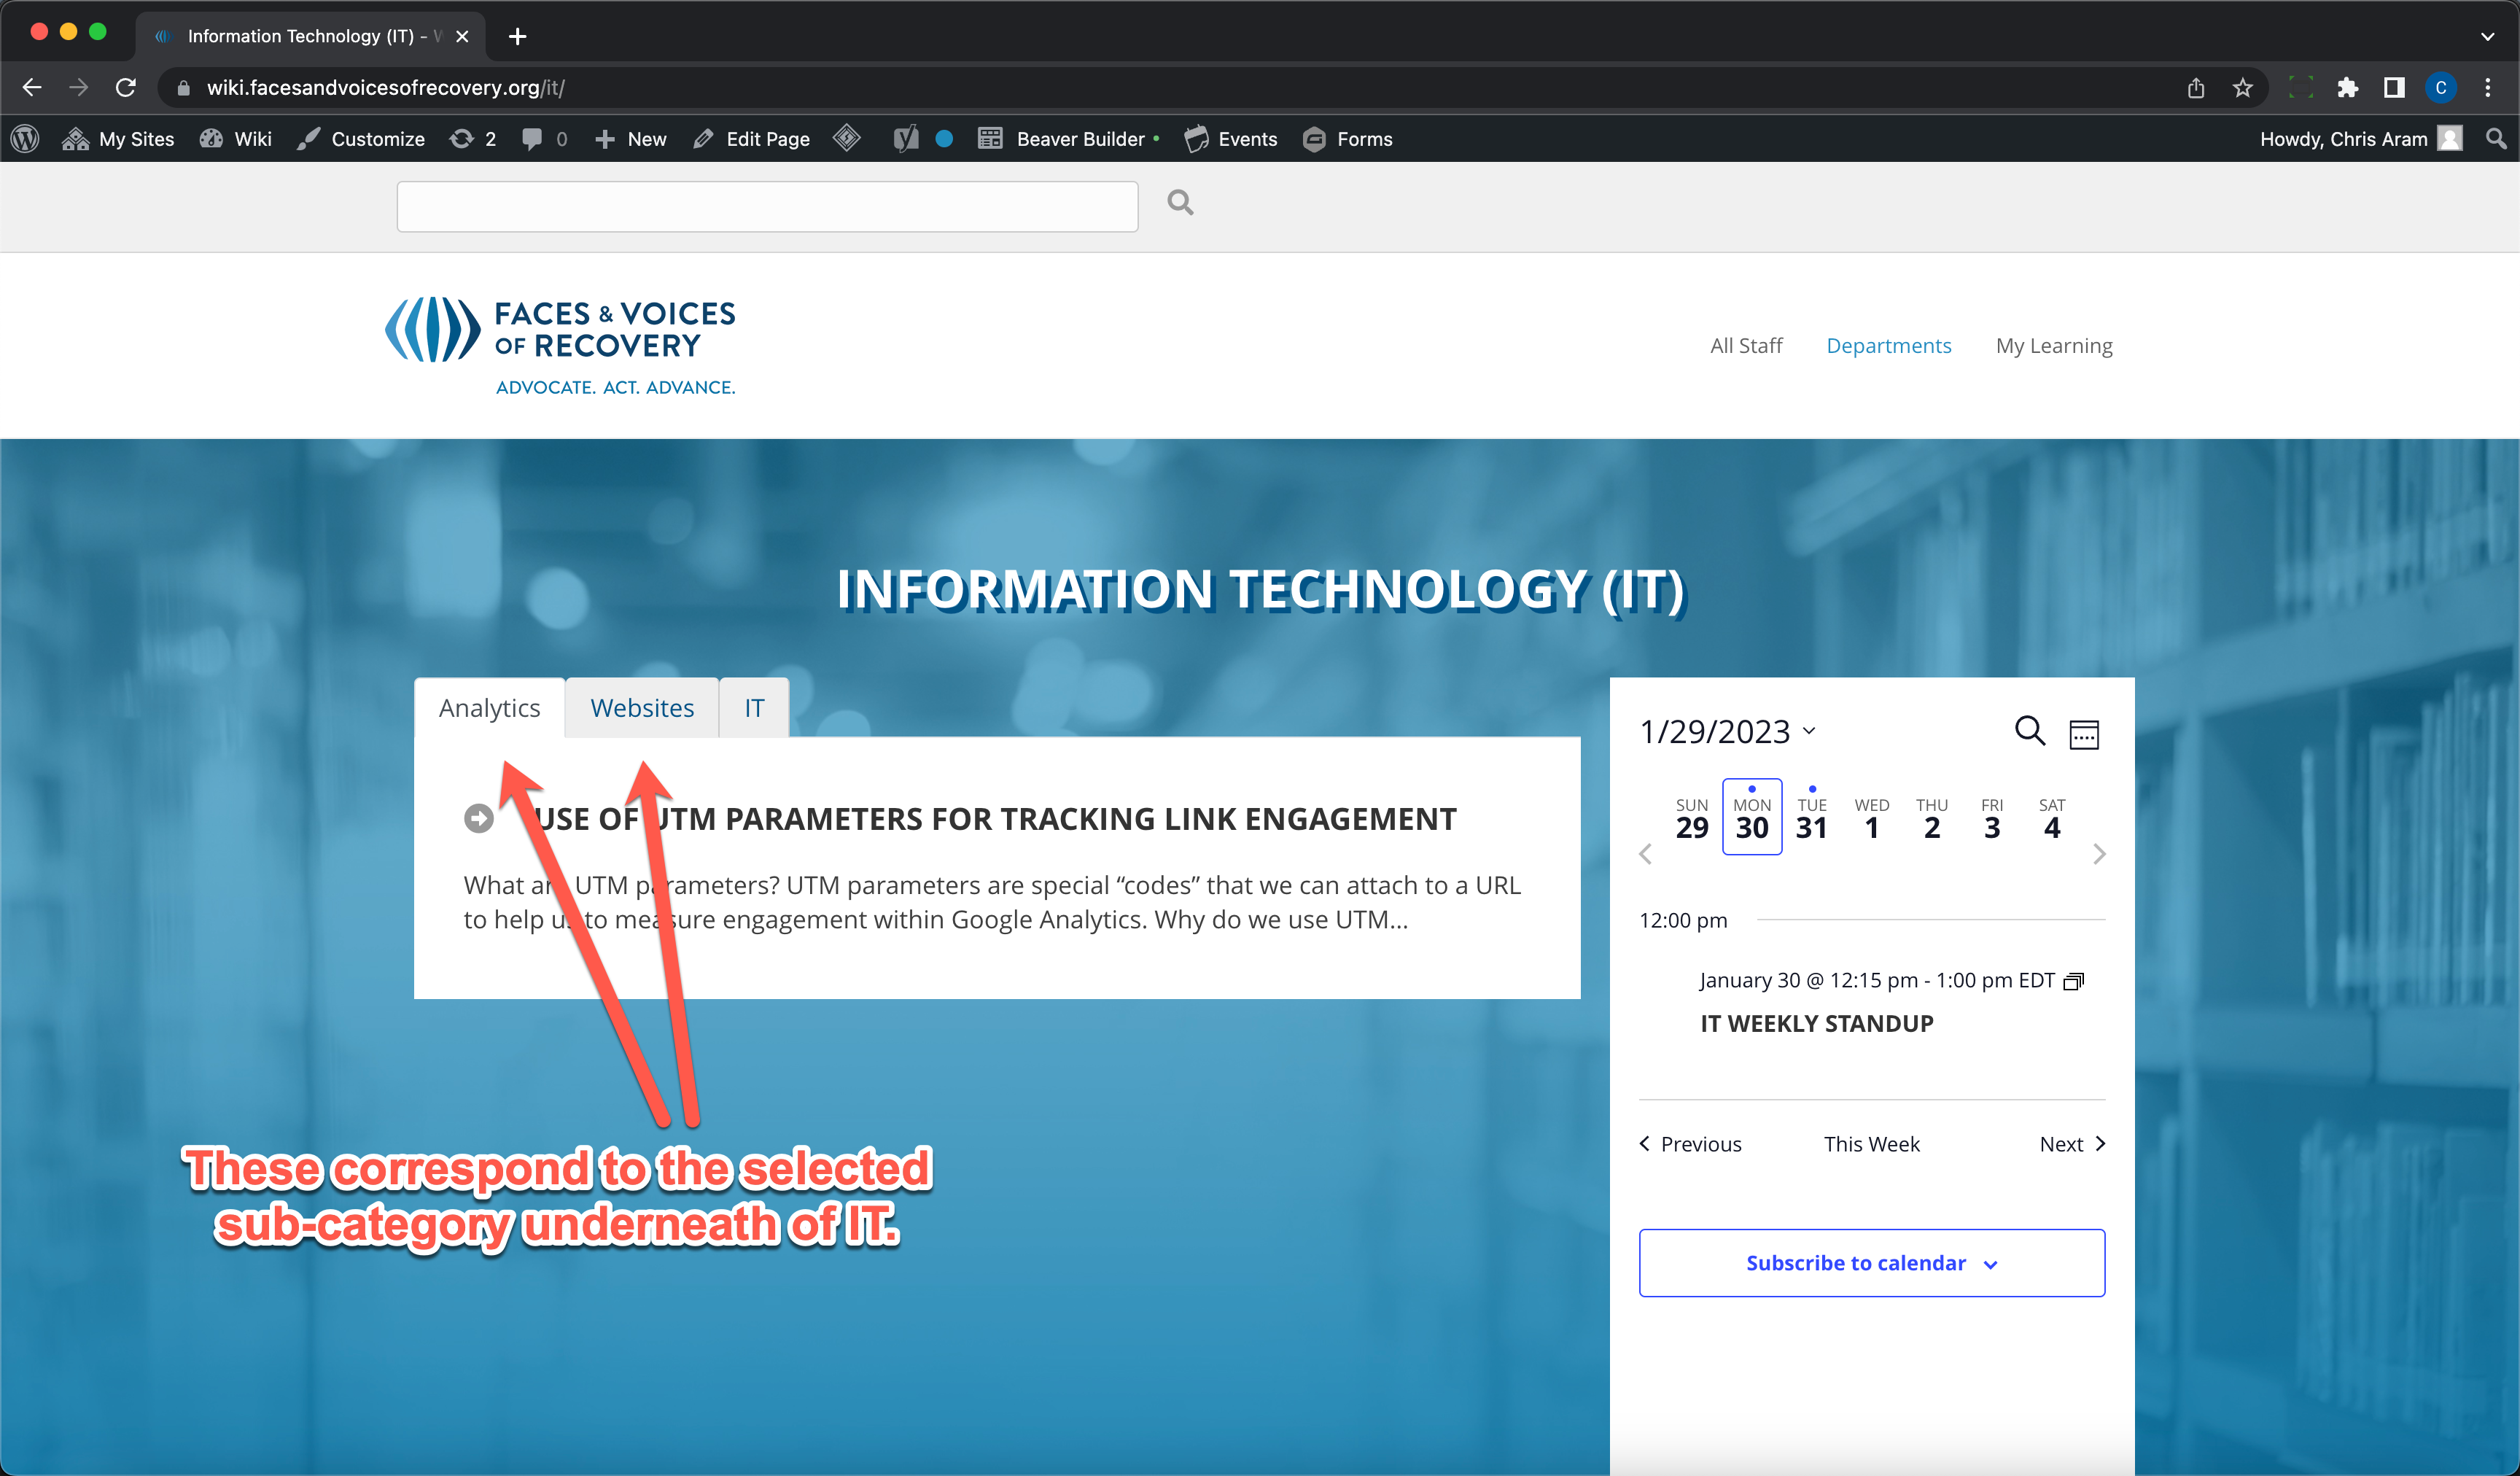Image resolution: width=2520 pixels, height=1476 pixels.
Task: Reload the page in the browser
Action: [x=126, y=88]
